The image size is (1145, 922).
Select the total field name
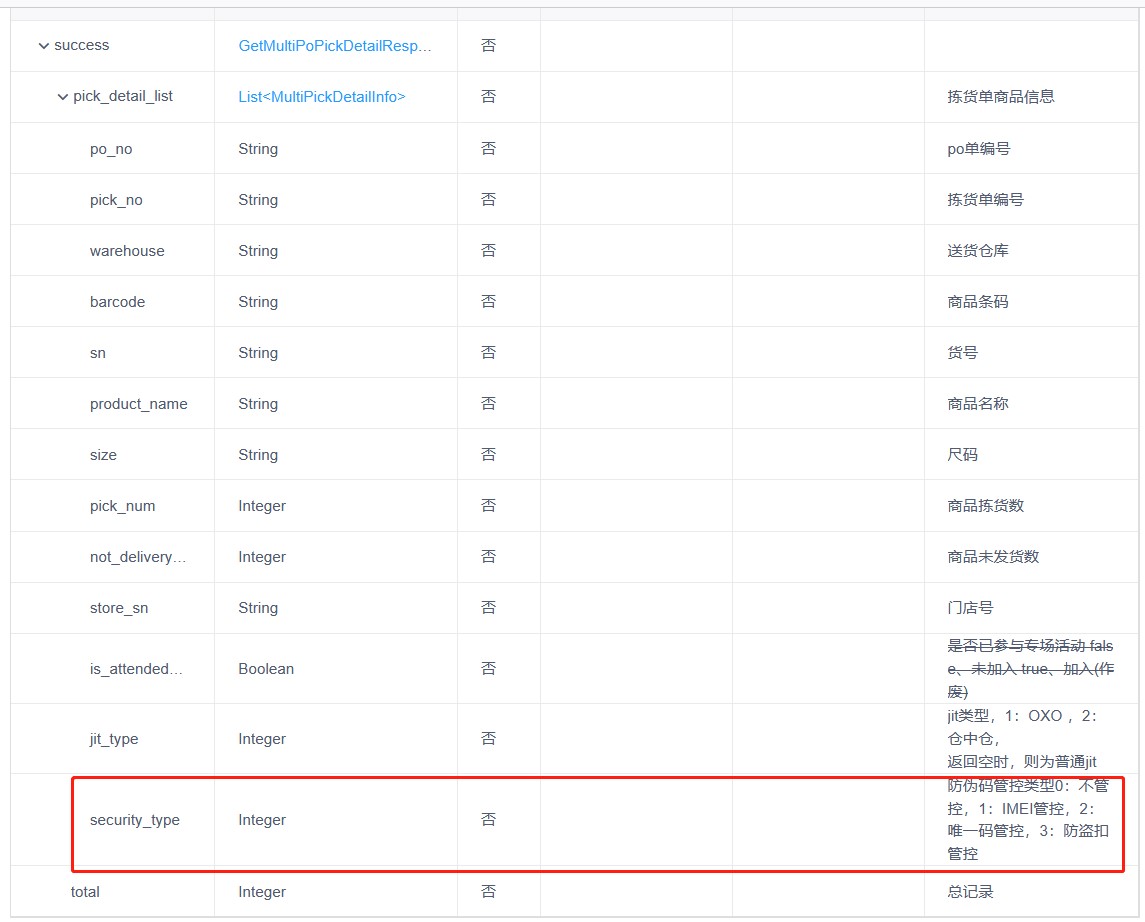[x=85, y=892]
